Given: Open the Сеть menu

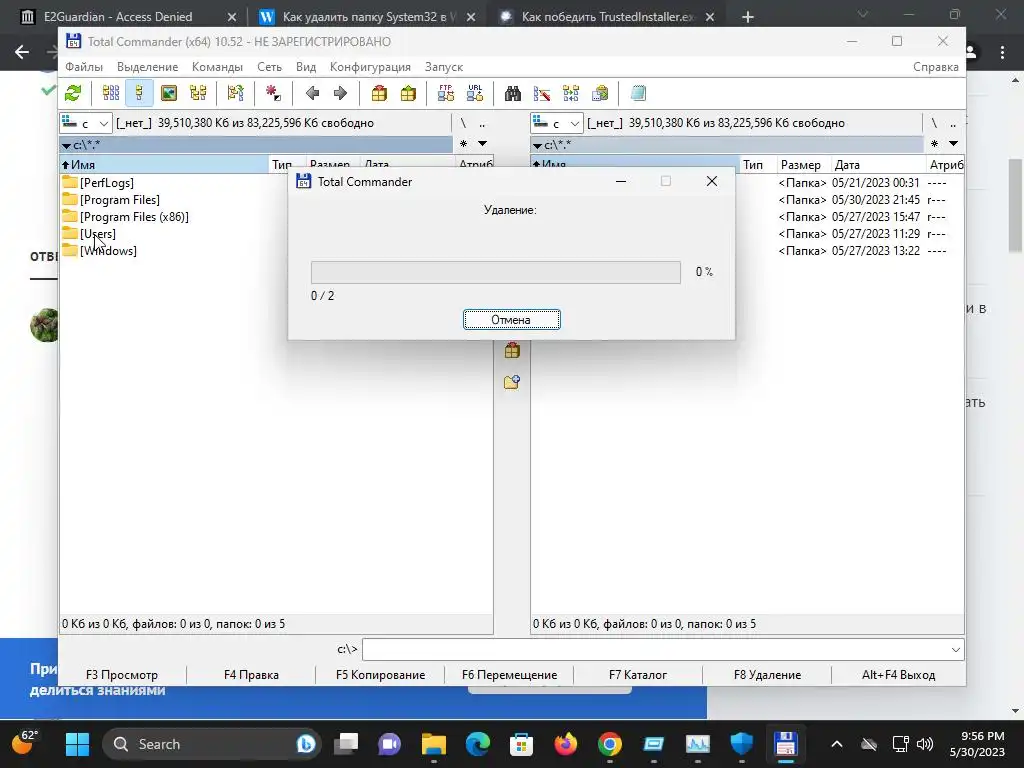Looking at the screenshot, I should 269,67.
